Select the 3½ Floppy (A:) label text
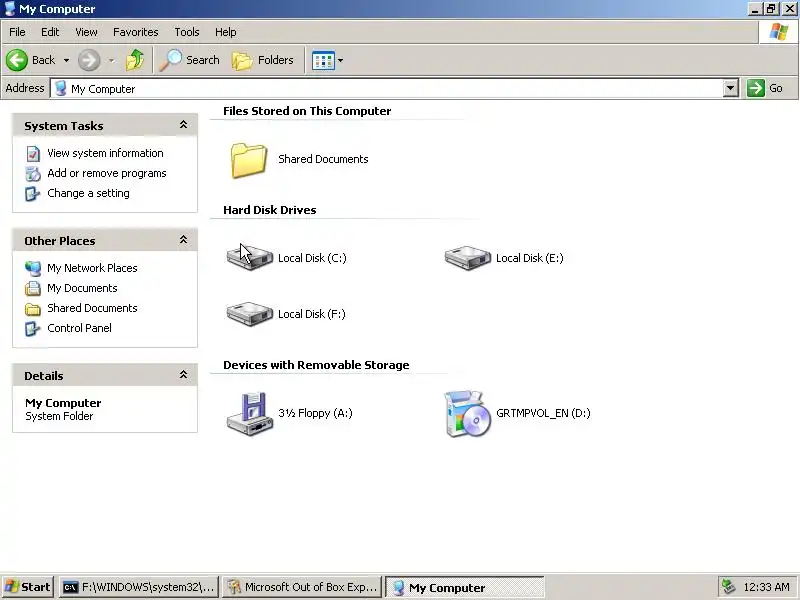Screen dimensions: 800x600 point(315,413)
